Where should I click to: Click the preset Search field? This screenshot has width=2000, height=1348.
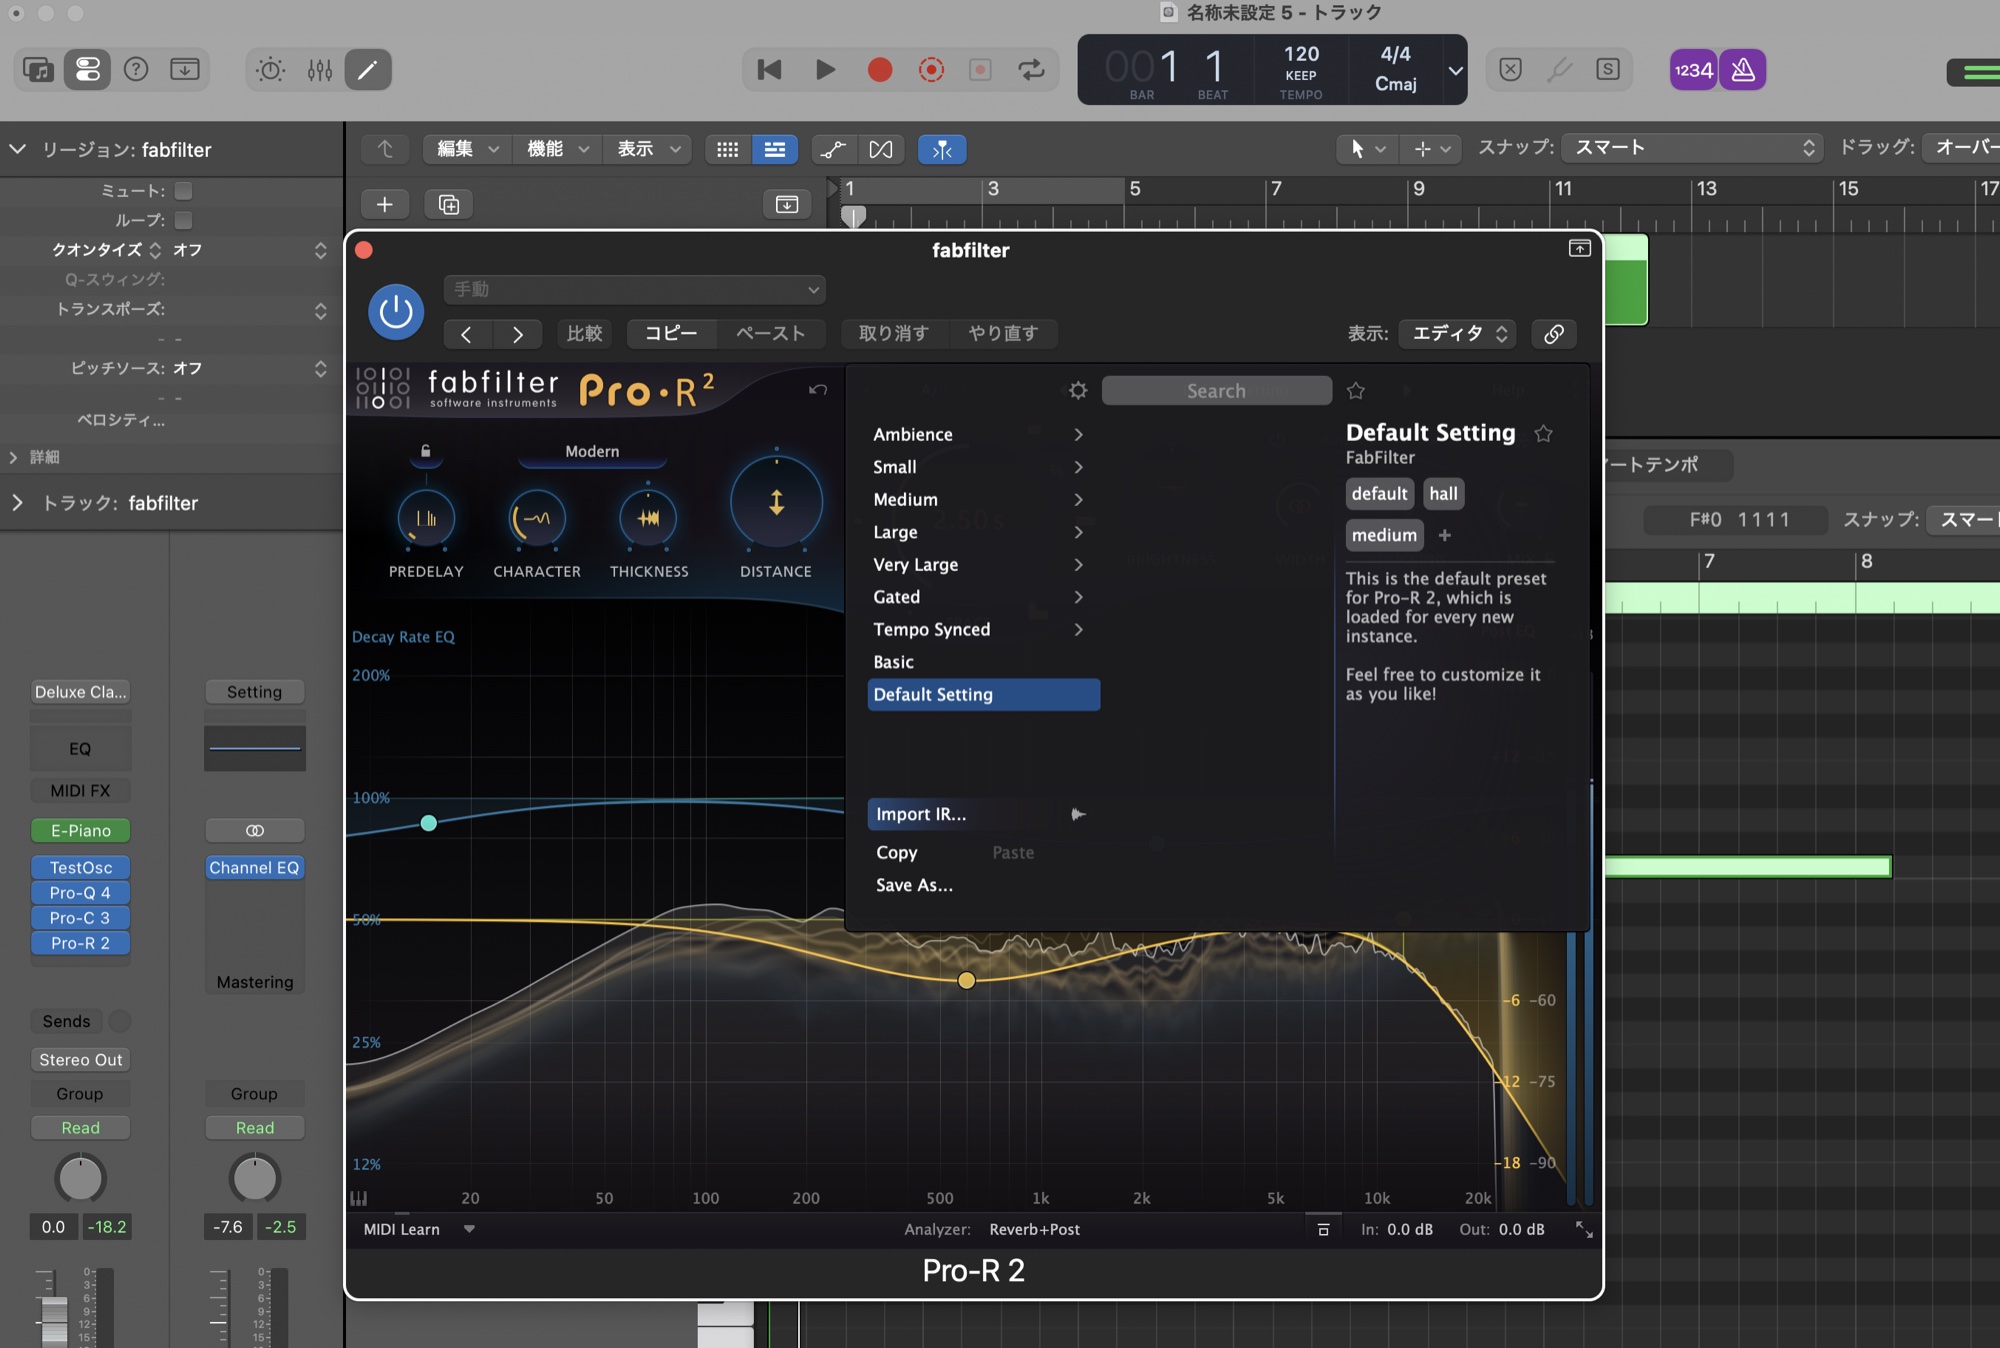pos(1217,390)
